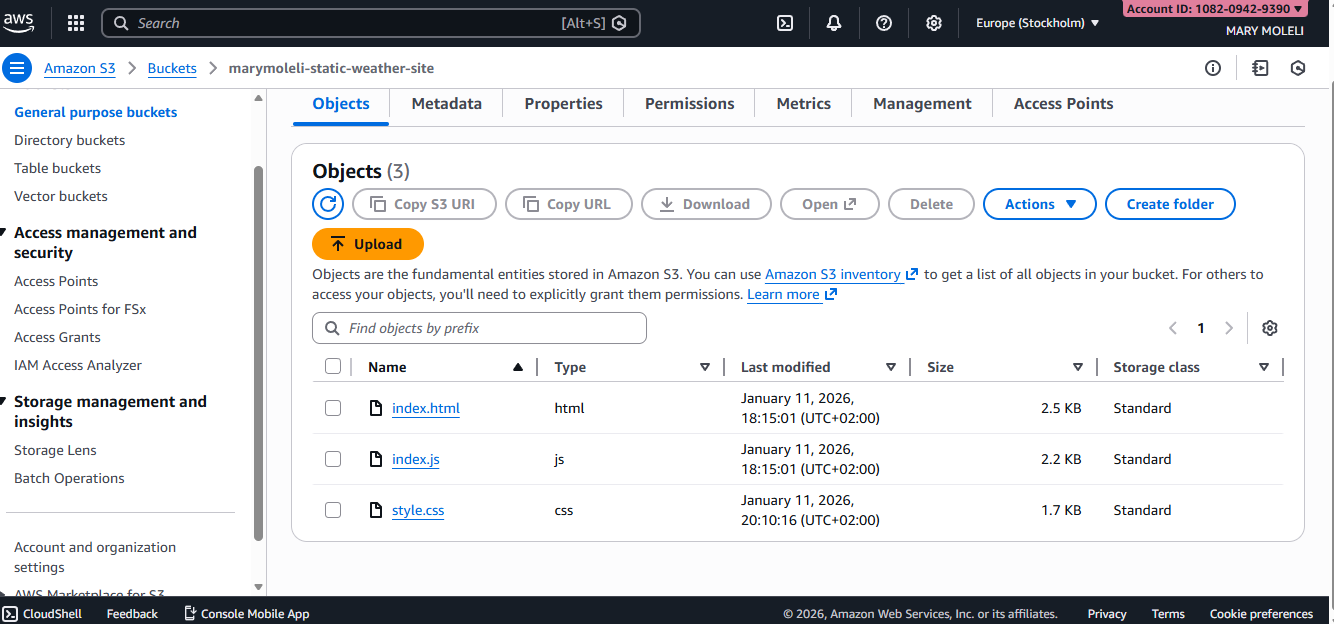Tick the checkbox for index.html
1334x624 pixels.
333,408
